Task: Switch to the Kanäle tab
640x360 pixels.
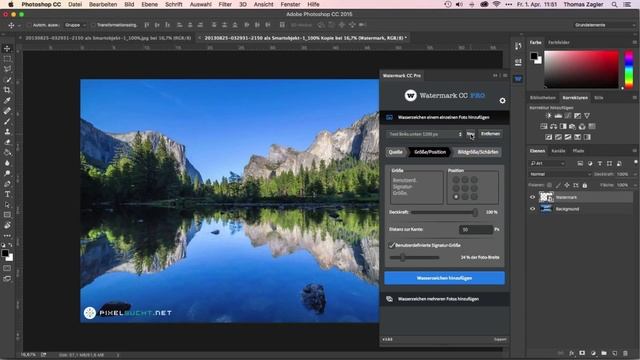Action: (558, 151)
